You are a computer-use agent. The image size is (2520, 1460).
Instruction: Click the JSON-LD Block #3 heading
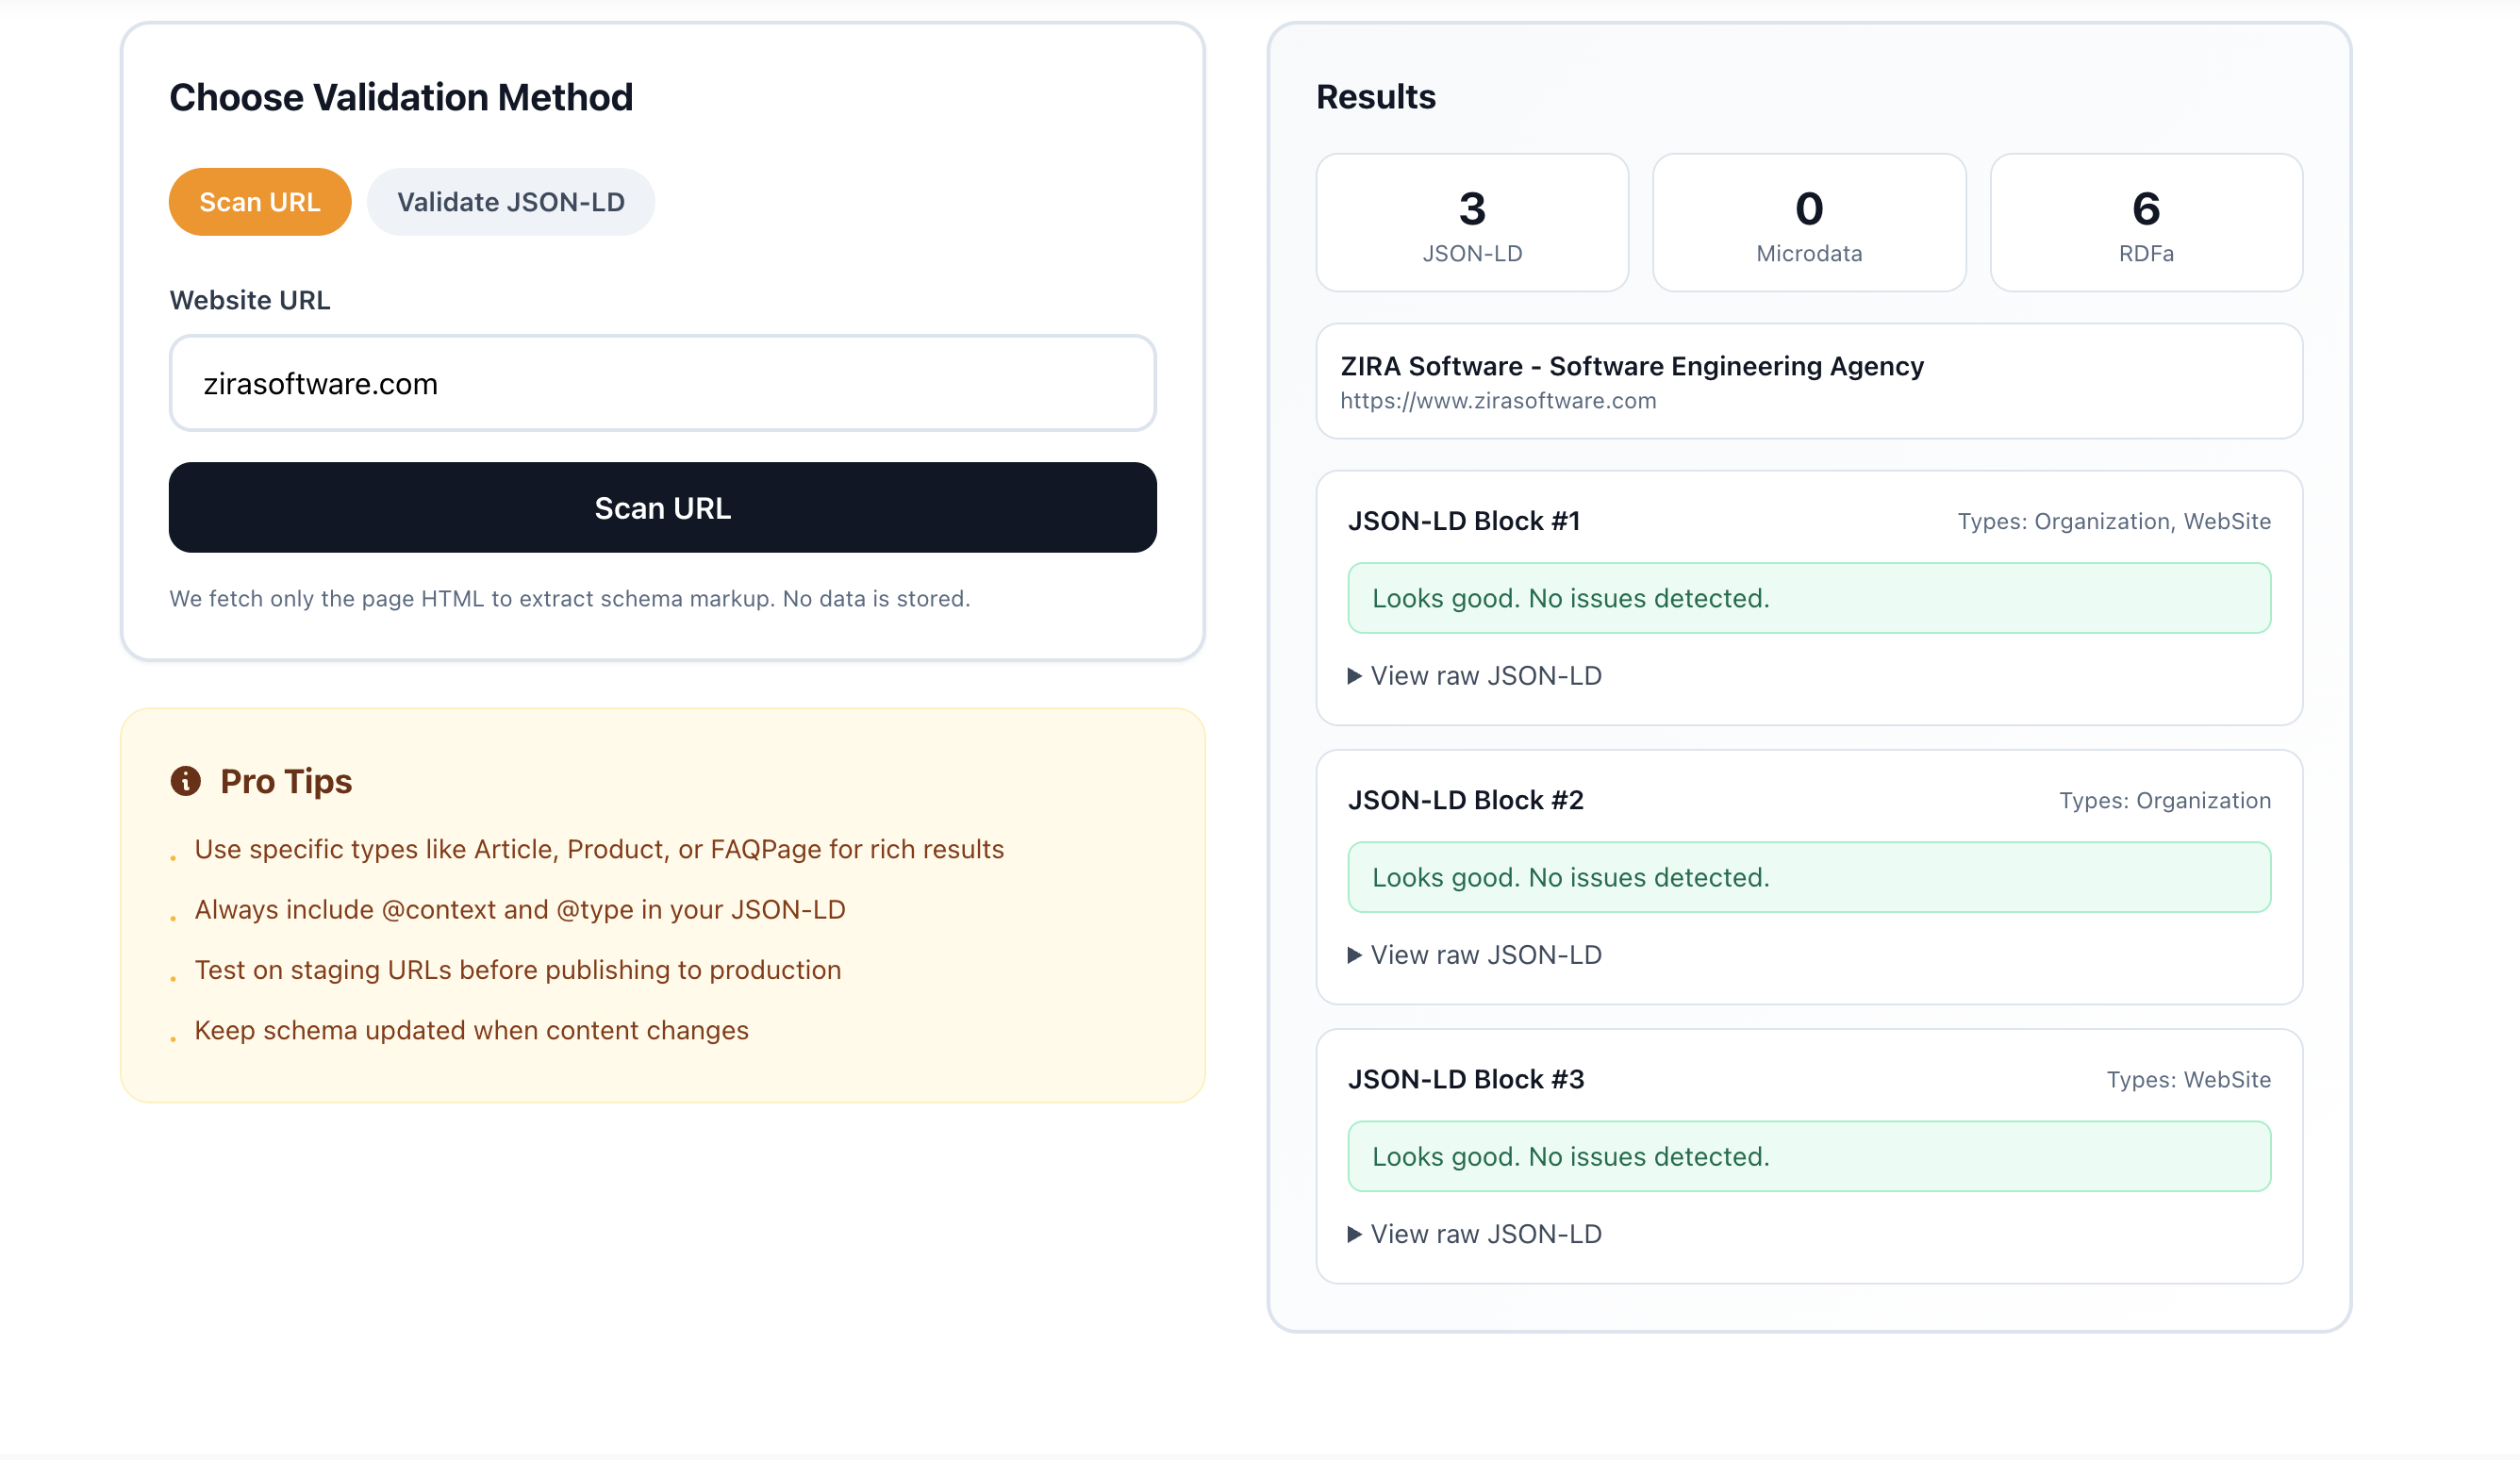click(x=1466, y=1079)
